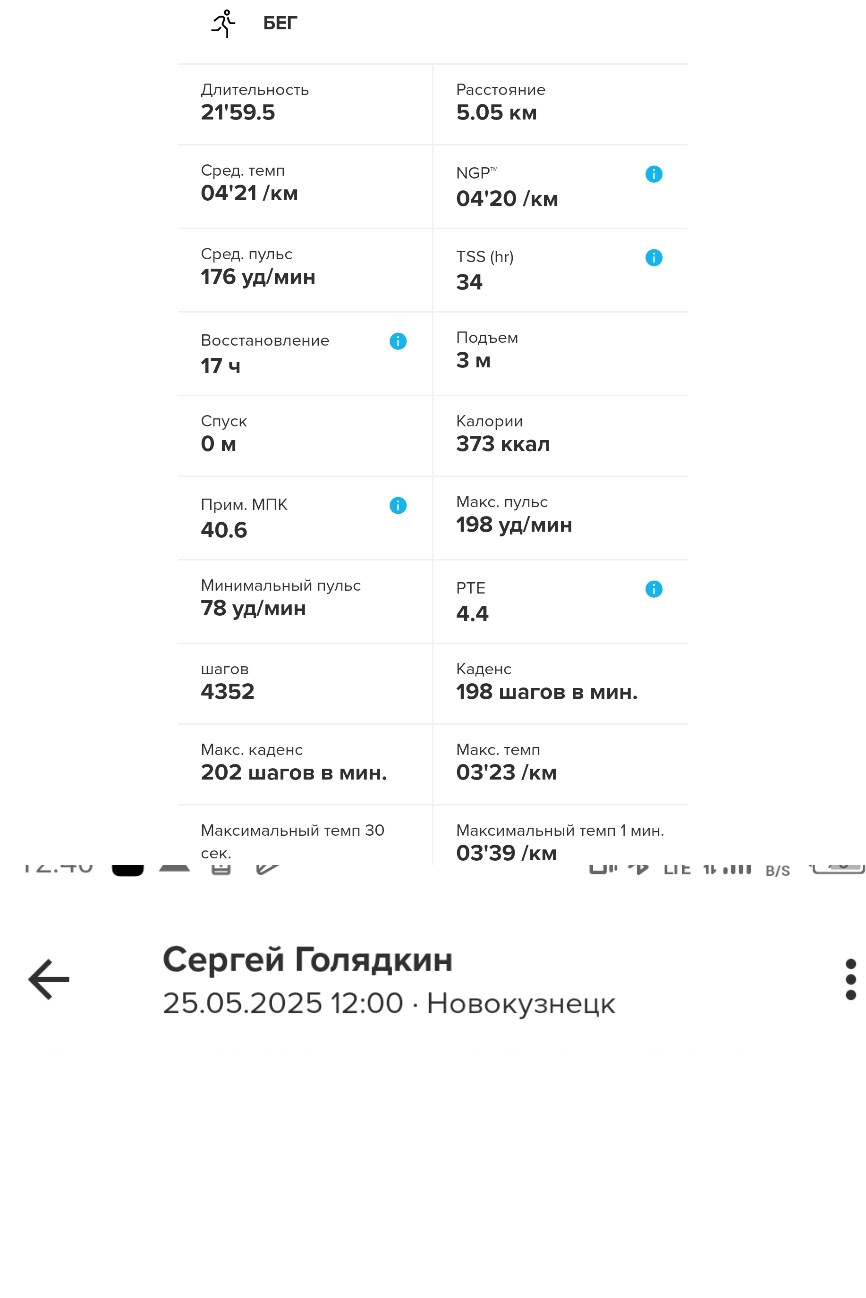Tap info icon beside Восстановление
Screen dimensions: 866x1298
pyautogui.click(x=398, y=341)
